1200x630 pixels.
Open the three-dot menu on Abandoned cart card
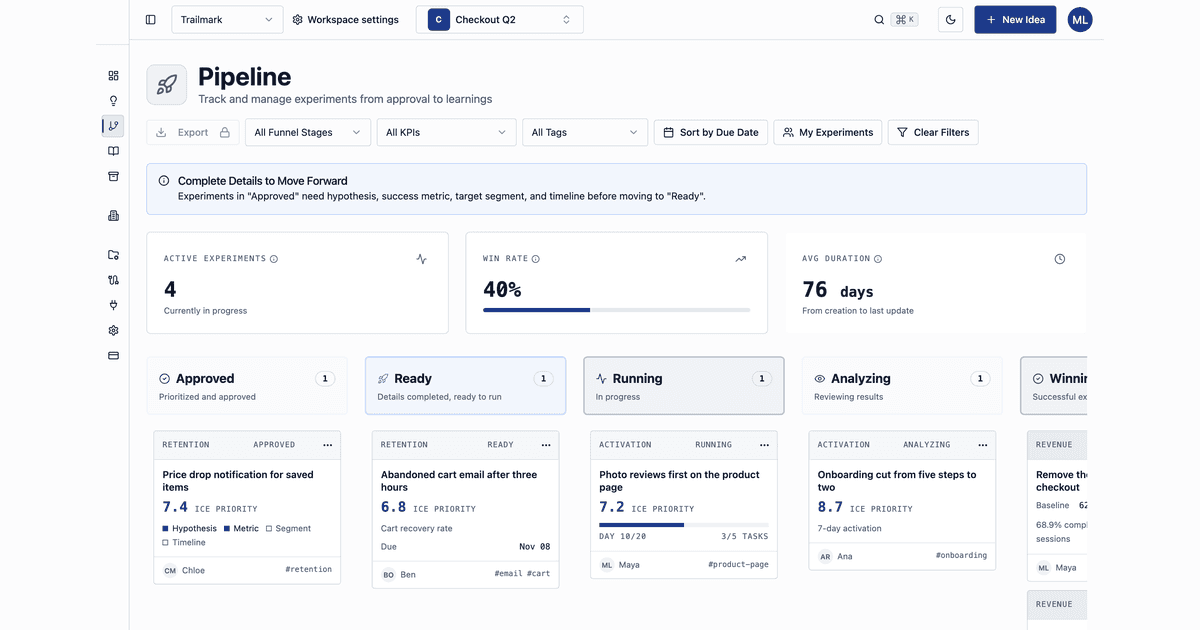(x=545, y=445)
